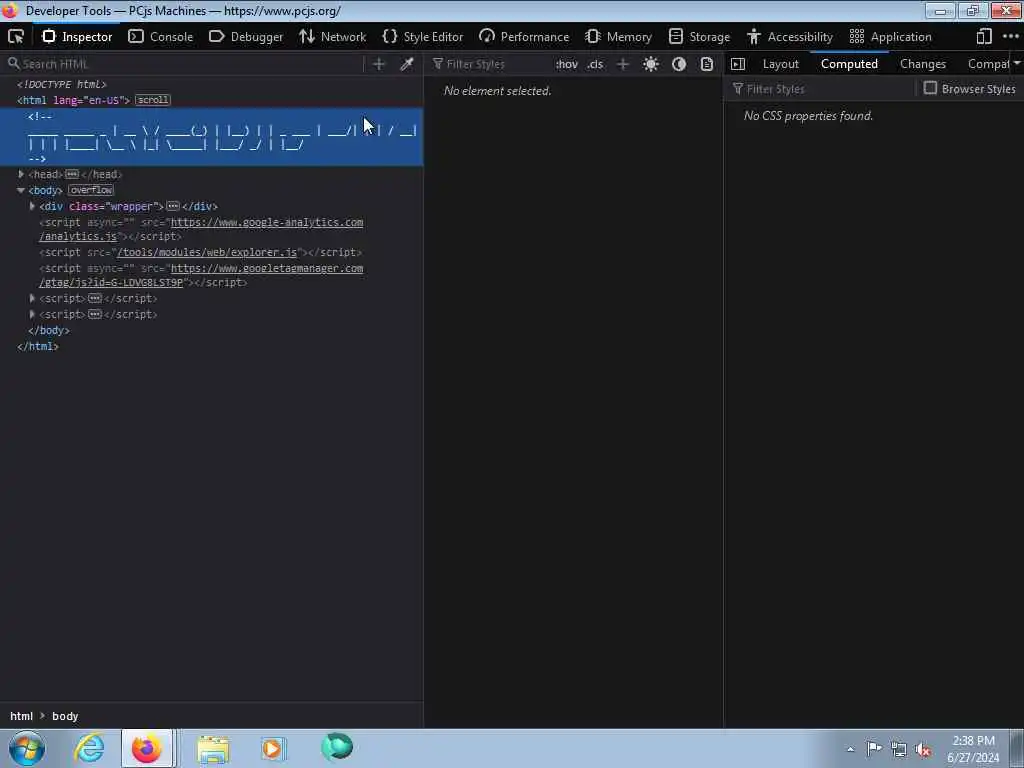This screenshot has height=768, width=1024.
Task: Show all side tabs dropdown arrow
Action: tap(1017, 63)
